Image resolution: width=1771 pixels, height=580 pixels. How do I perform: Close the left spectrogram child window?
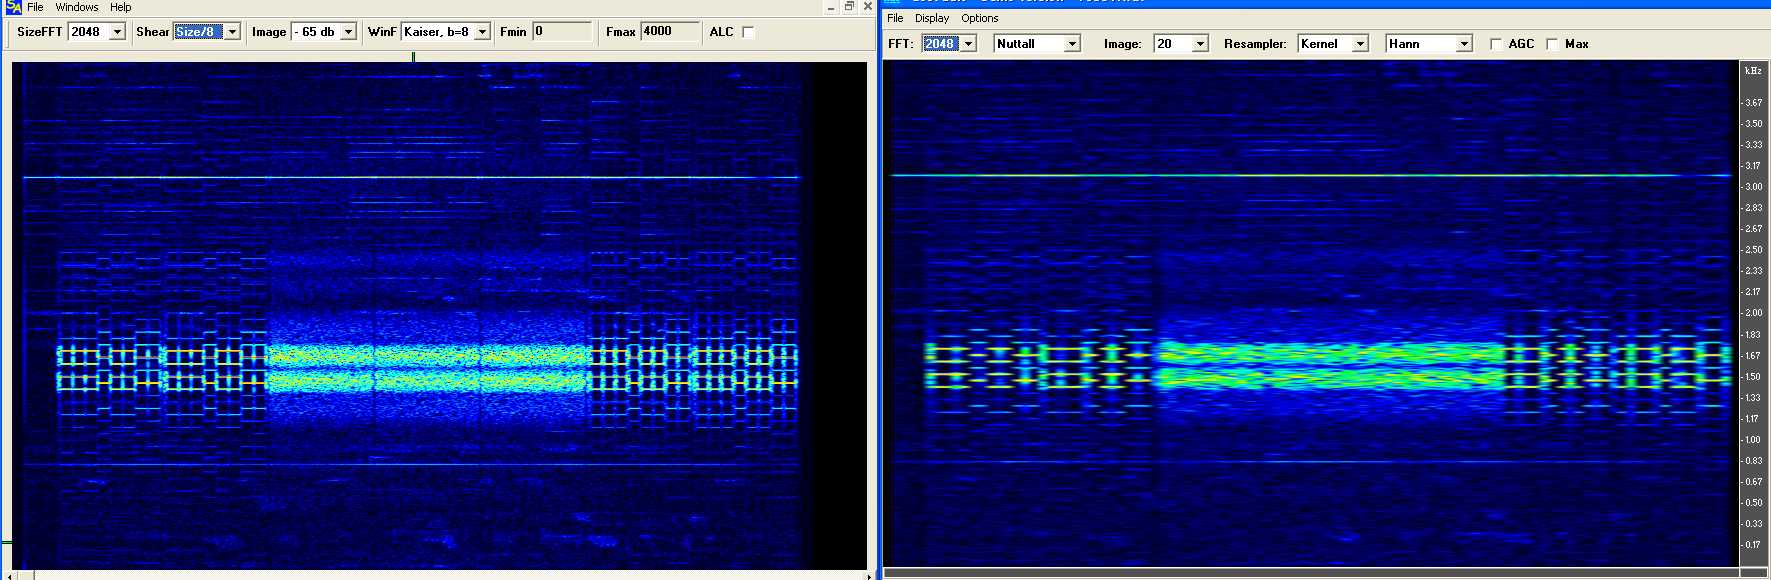click(x=867, y=7)
